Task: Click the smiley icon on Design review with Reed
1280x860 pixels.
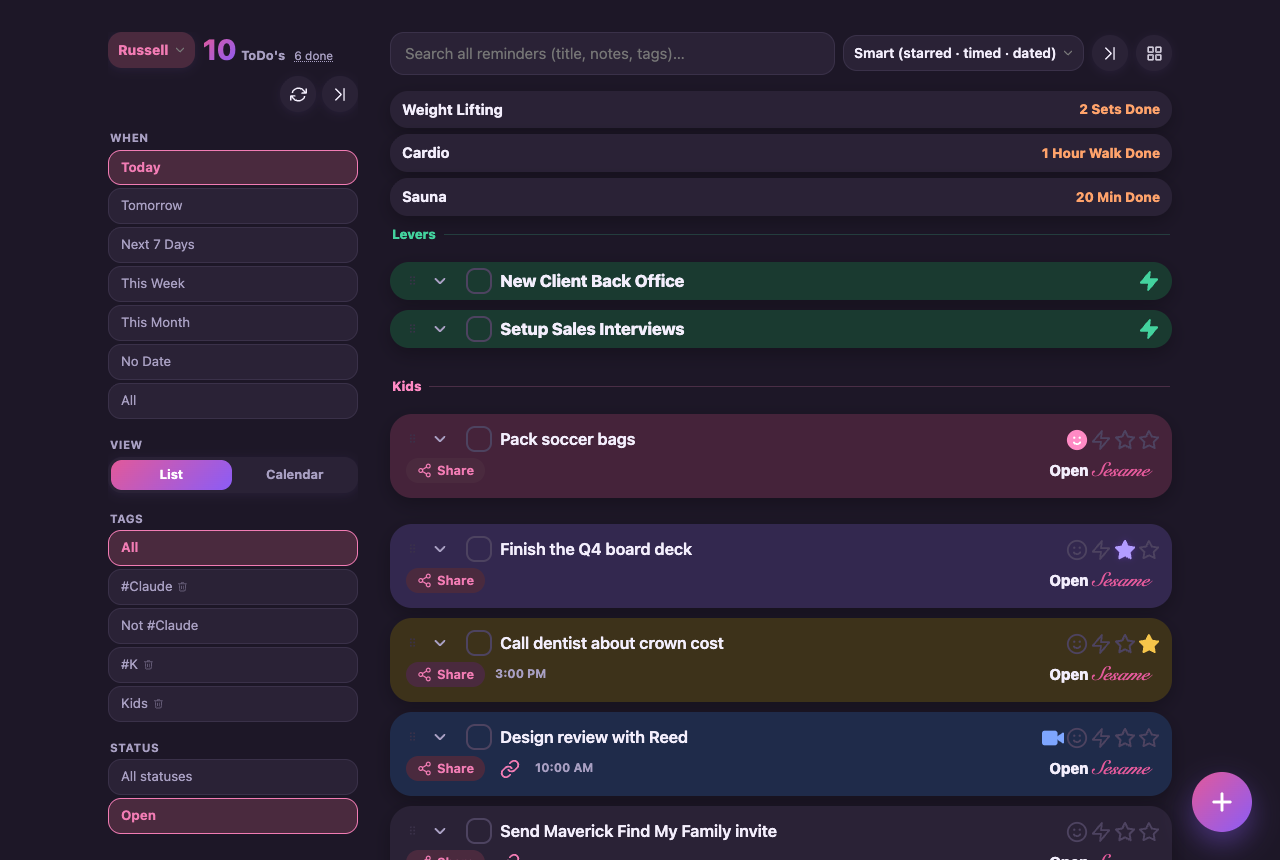Action: coord(1077,738)
